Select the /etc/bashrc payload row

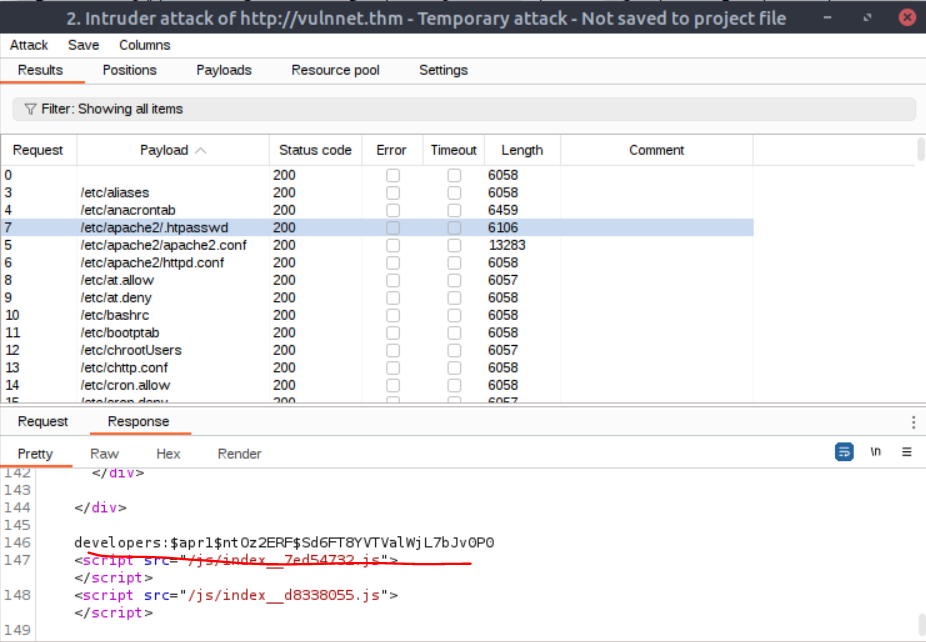click(377, 315)
